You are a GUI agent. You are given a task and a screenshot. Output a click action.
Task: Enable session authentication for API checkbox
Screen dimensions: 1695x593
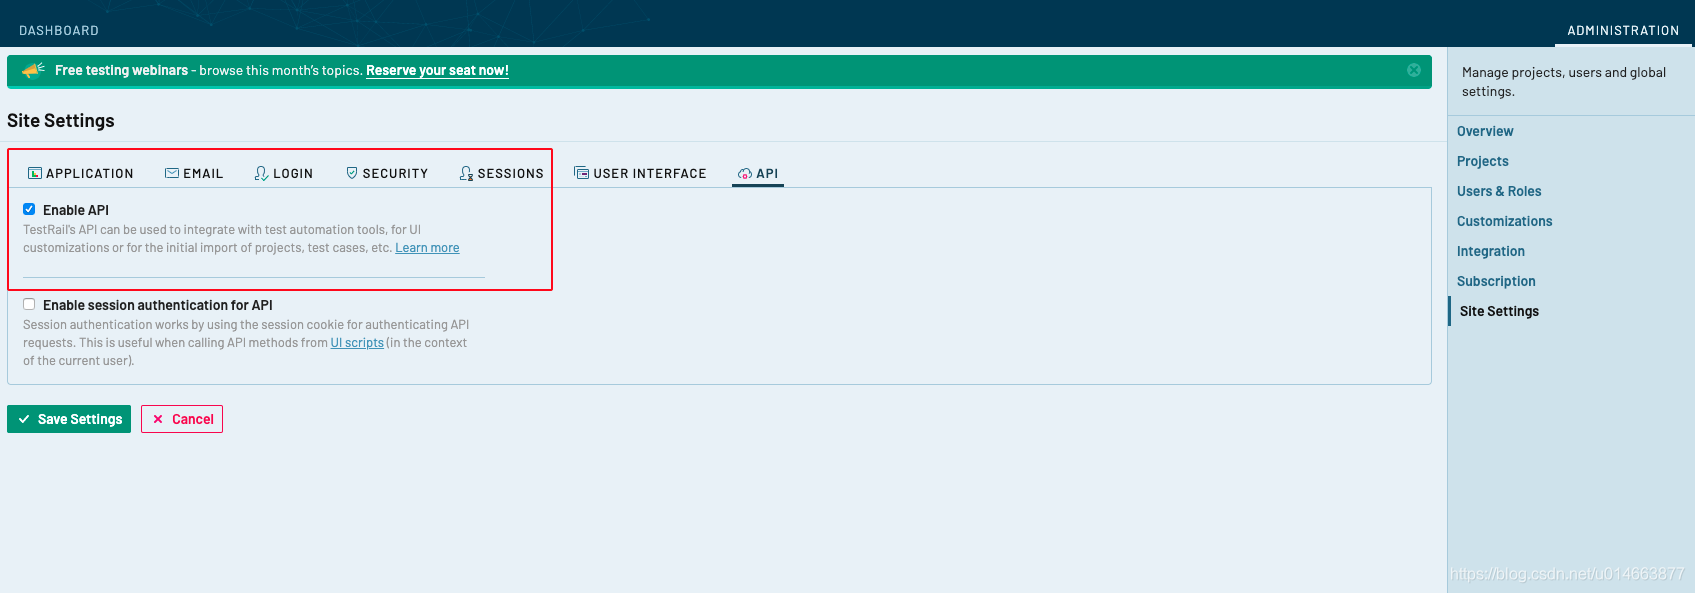[x=29, y=304]
